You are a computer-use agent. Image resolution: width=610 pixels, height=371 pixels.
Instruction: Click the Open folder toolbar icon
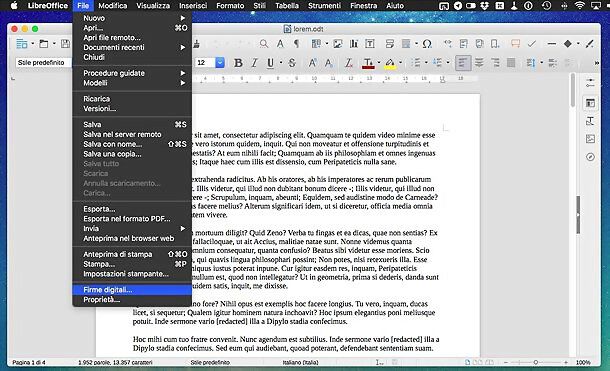44,44
